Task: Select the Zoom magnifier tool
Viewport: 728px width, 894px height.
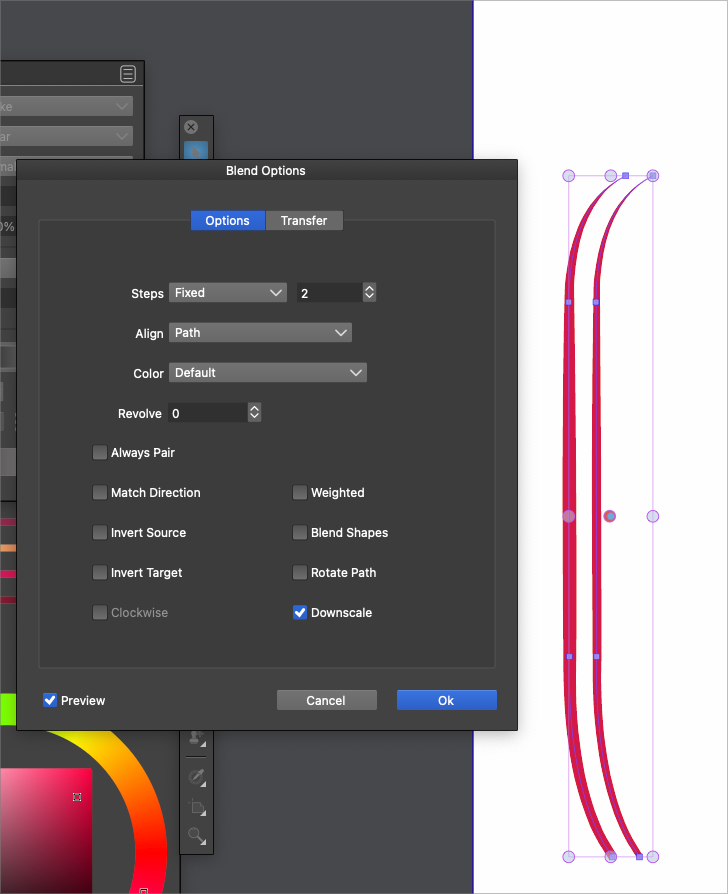Action: coord(196,836)
